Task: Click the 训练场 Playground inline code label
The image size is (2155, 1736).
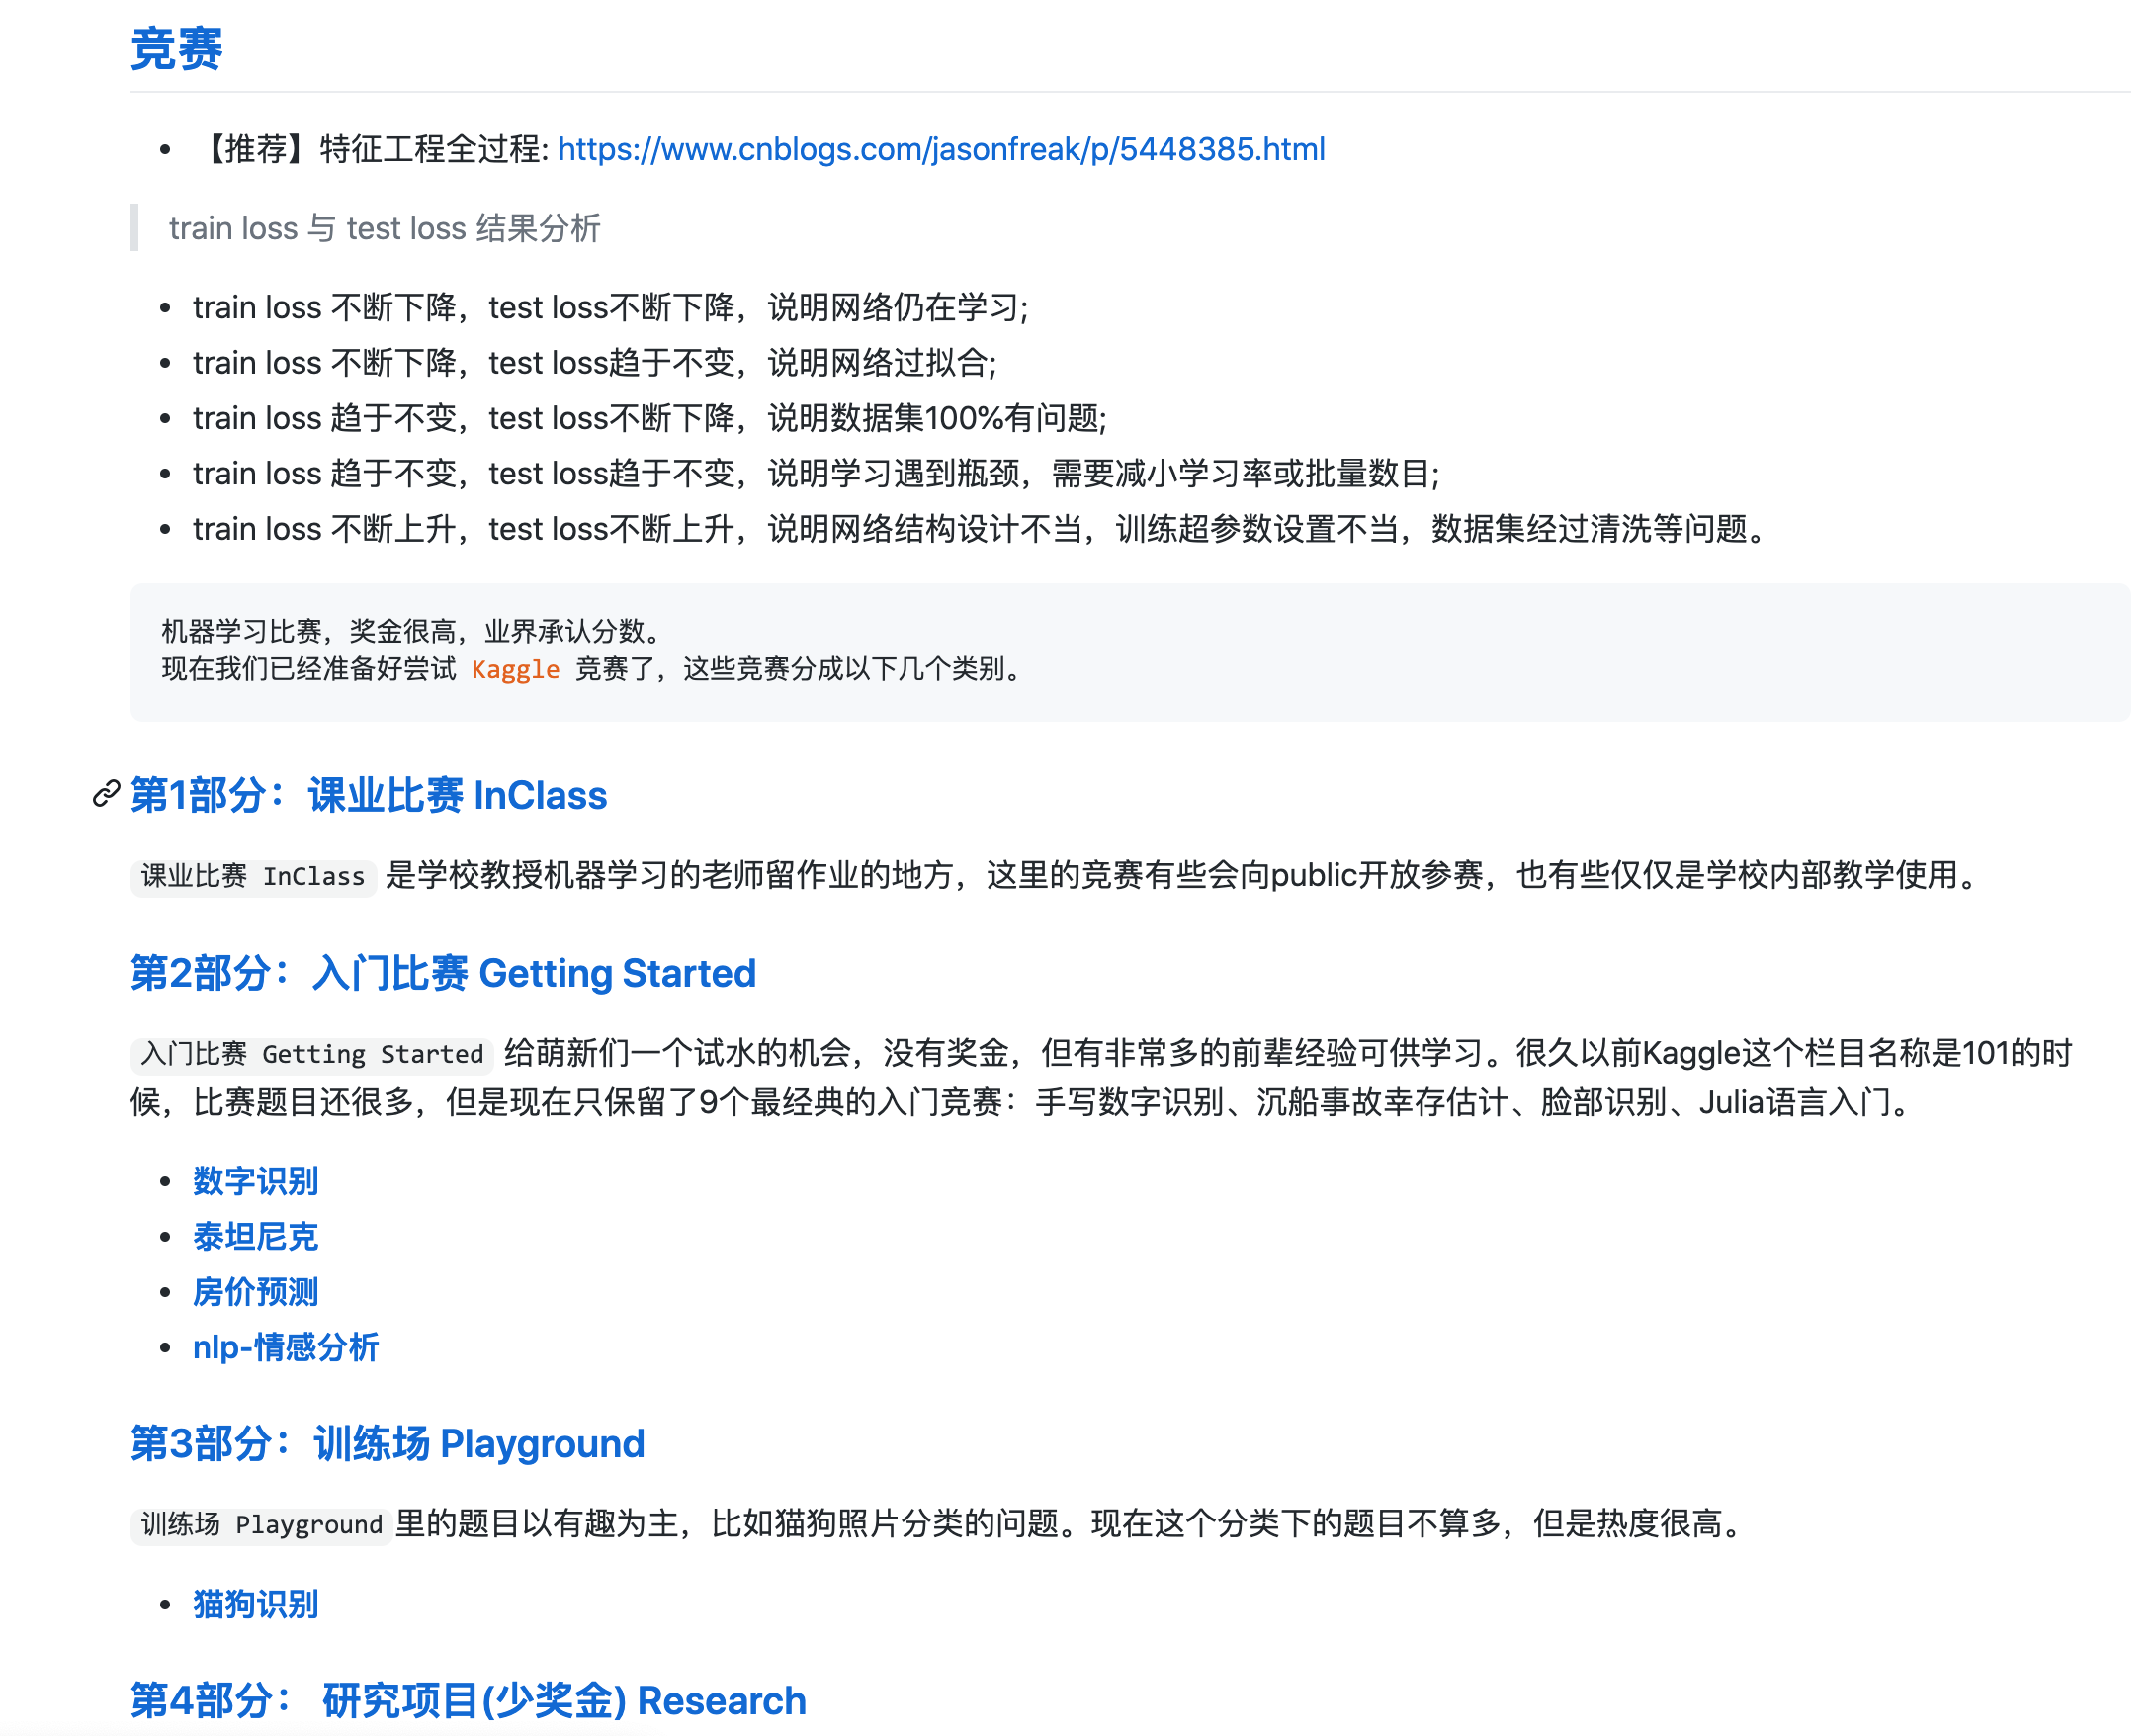Action: tap(261, 1525)
